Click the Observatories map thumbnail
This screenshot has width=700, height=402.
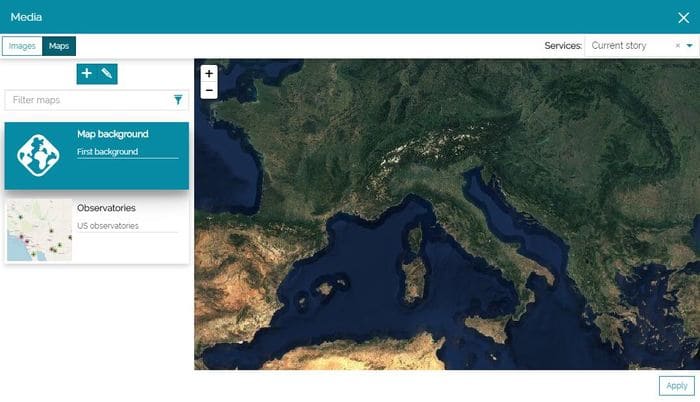coord(39,230)
